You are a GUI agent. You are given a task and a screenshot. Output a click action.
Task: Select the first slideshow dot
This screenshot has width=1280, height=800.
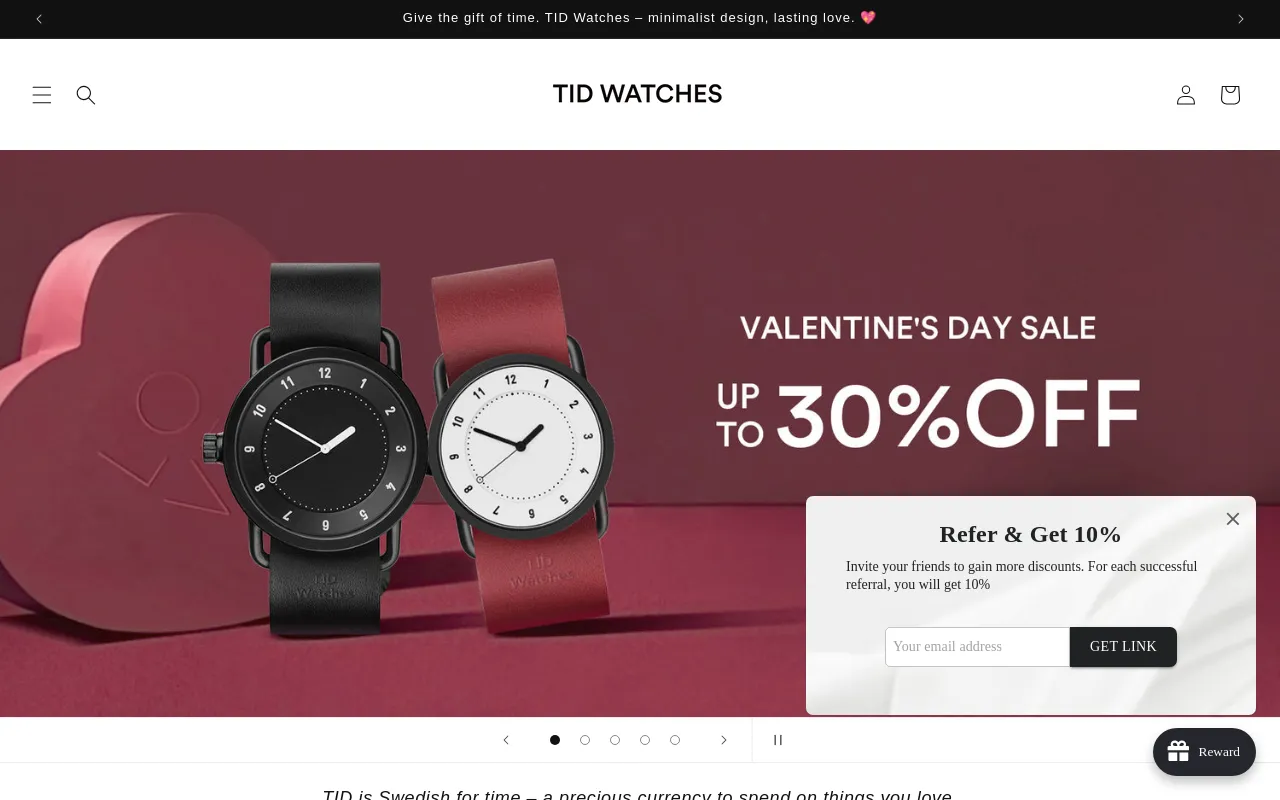pos(555,740)
